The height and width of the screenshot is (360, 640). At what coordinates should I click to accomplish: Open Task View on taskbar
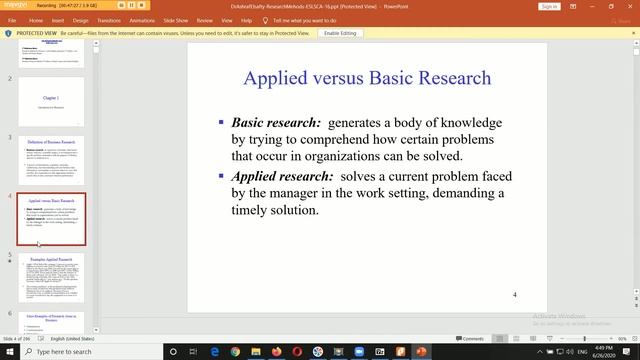(x=193, y=351)
